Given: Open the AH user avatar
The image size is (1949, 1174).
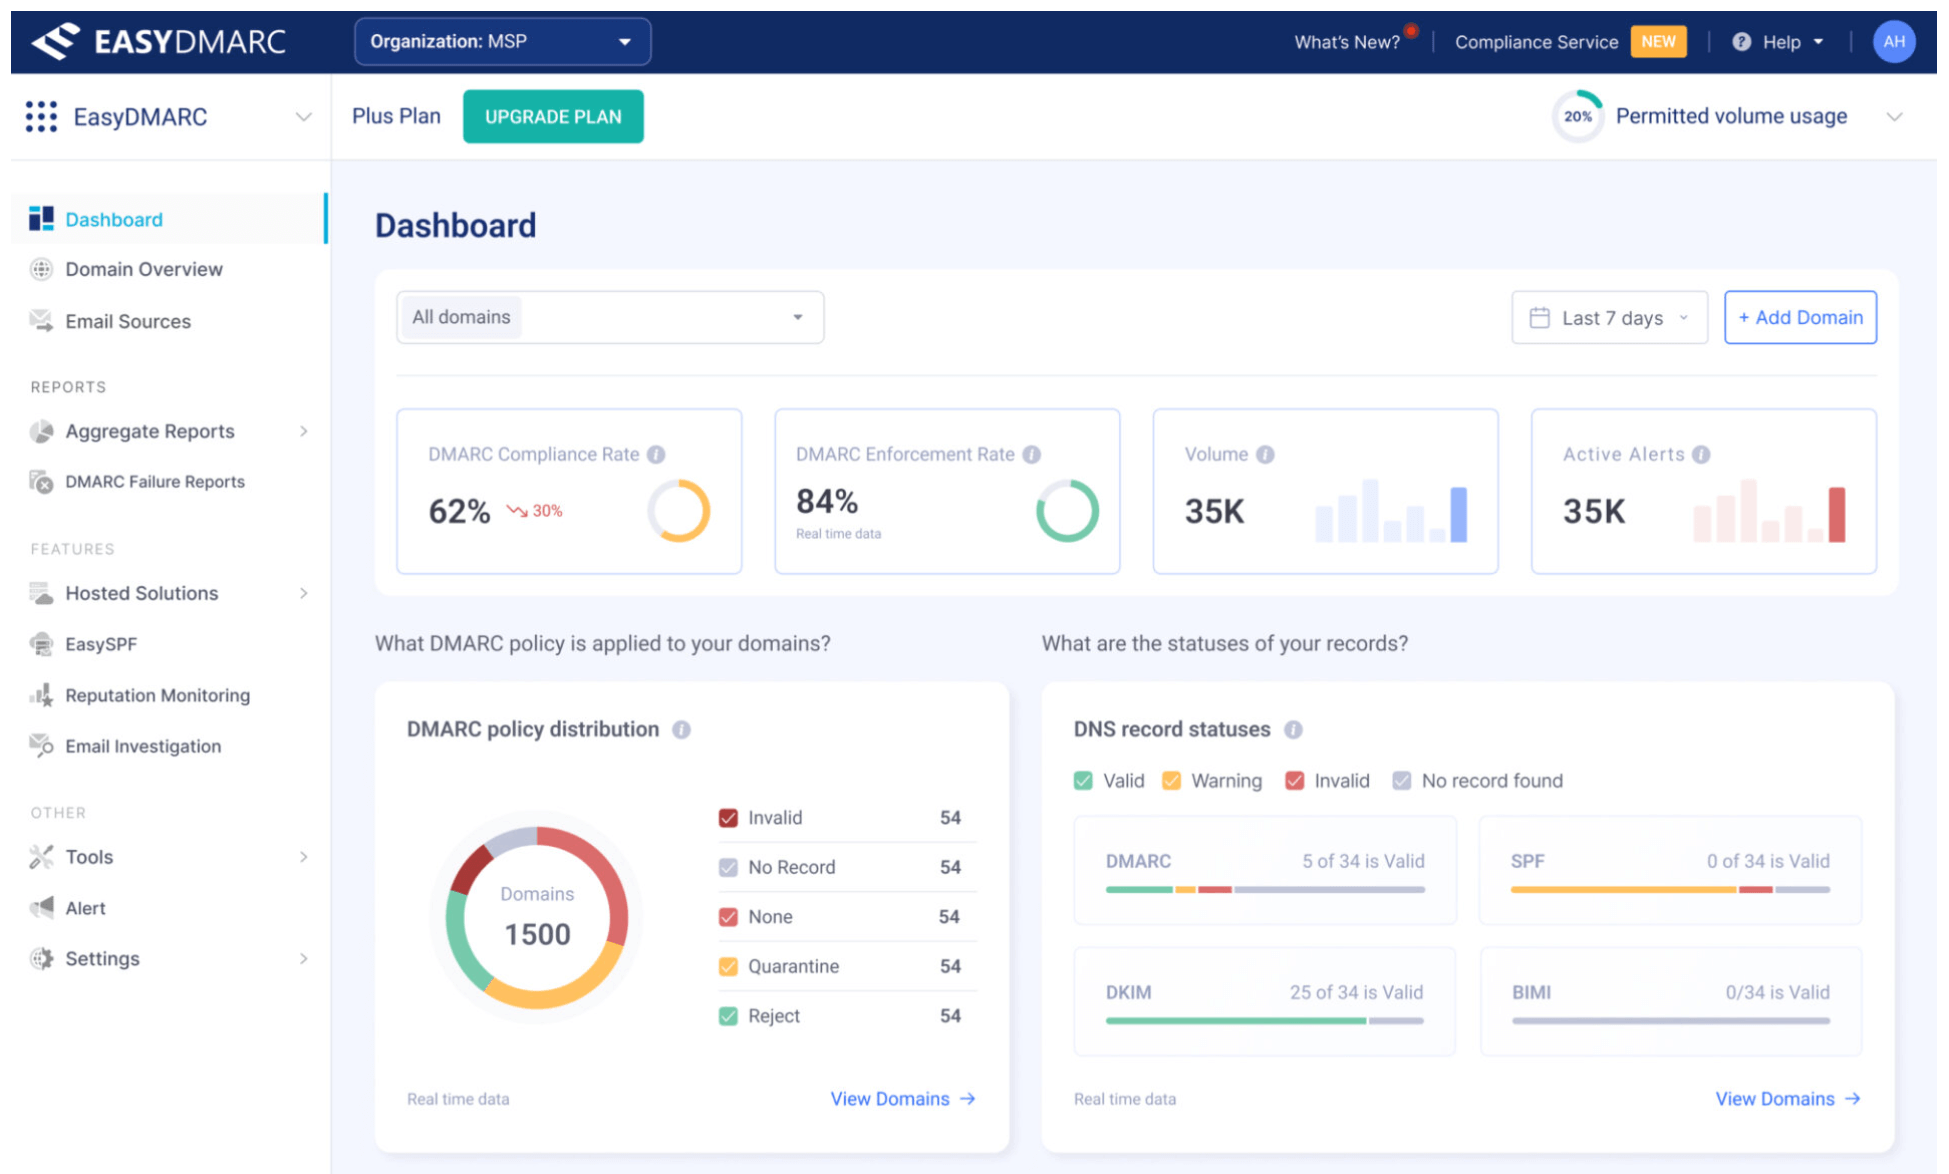Looking at the screenshot, I should click(1893, 41).
